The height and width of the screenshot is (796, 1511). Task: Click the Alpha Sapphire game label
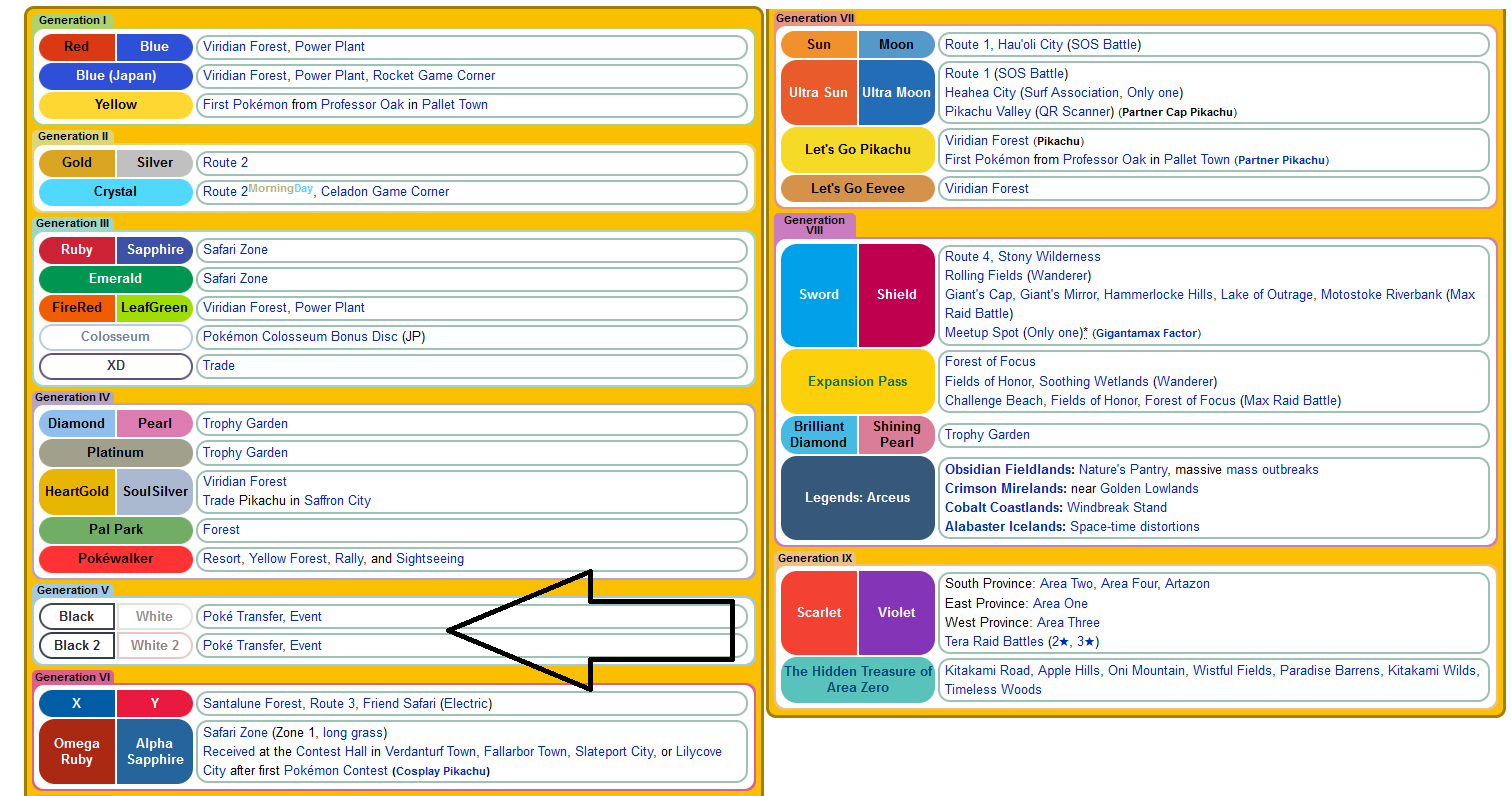pos(155,752)
